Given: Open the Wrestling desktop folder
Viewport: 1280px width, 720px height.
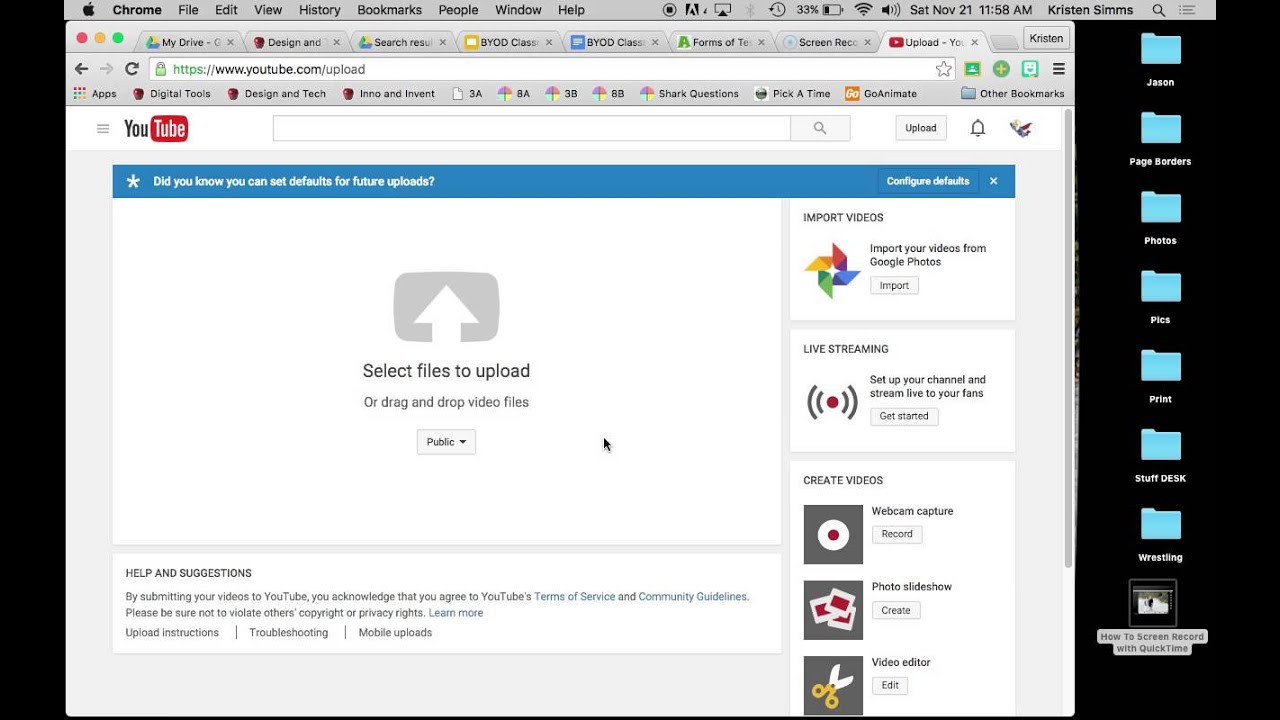Looking at the screenshot, I should pos(1160,535).
